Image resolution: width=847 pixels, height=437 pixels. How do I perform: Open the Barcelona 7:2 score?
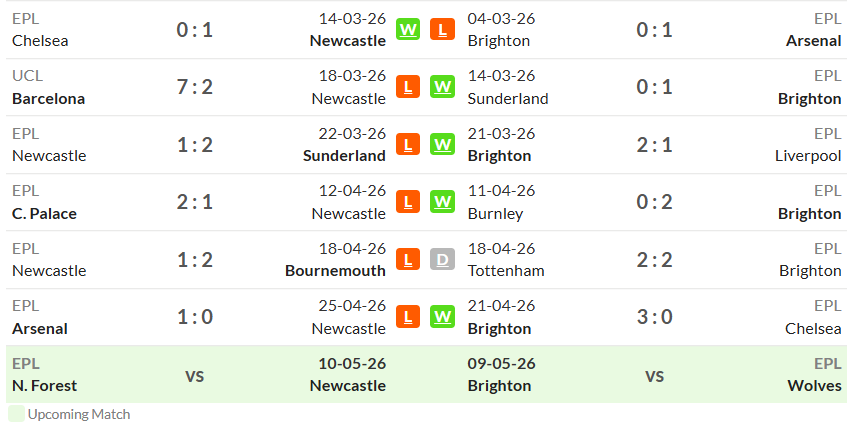[x=195, y=87]
